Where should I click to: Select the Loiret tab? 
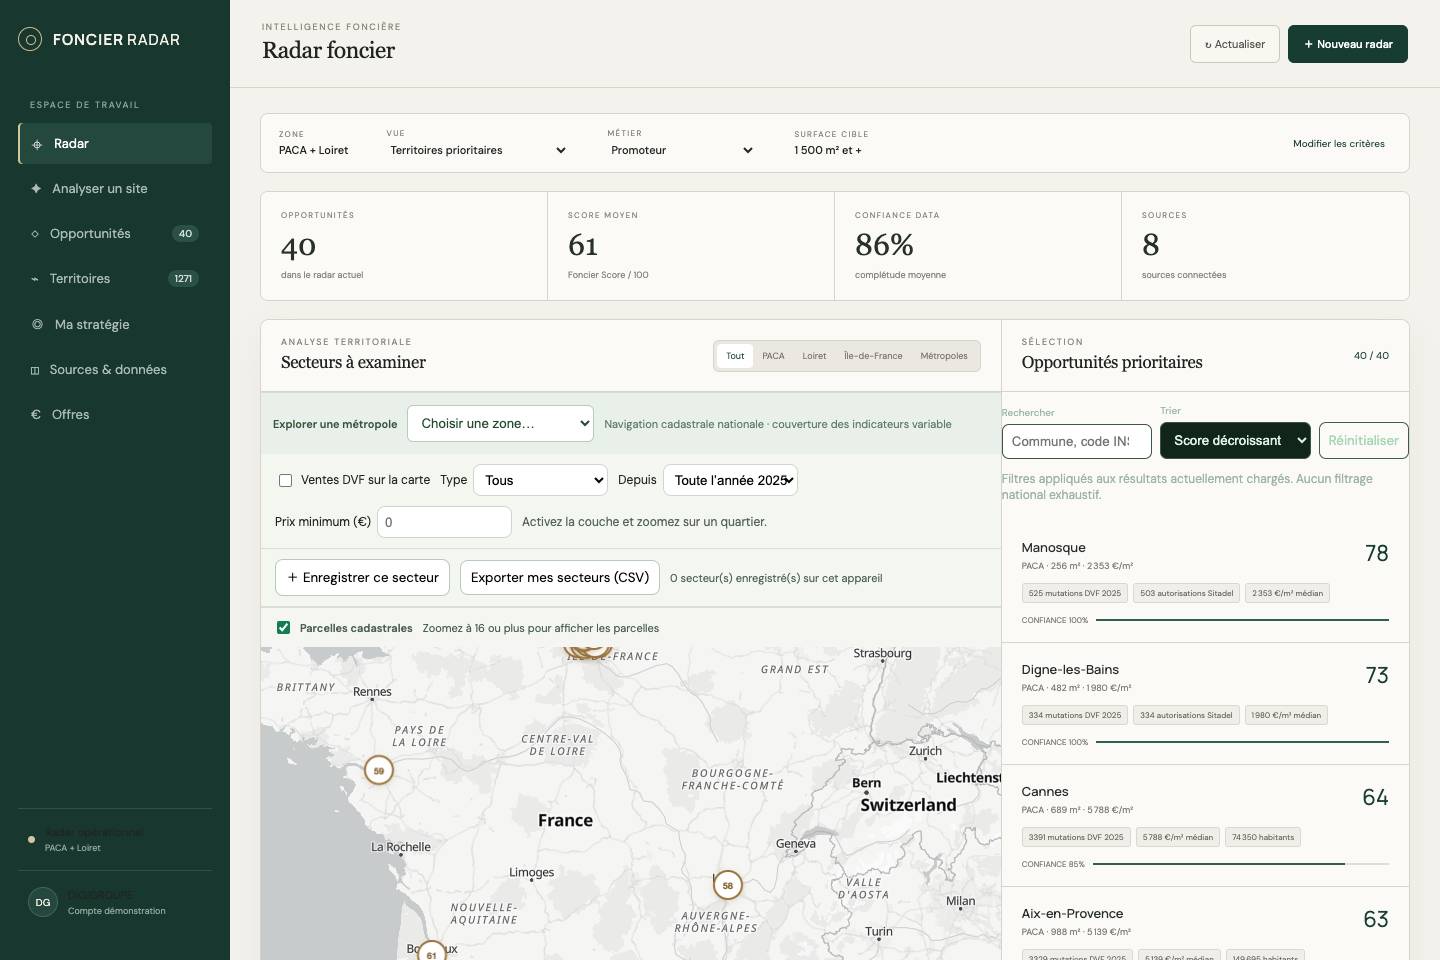pos(814,356)
